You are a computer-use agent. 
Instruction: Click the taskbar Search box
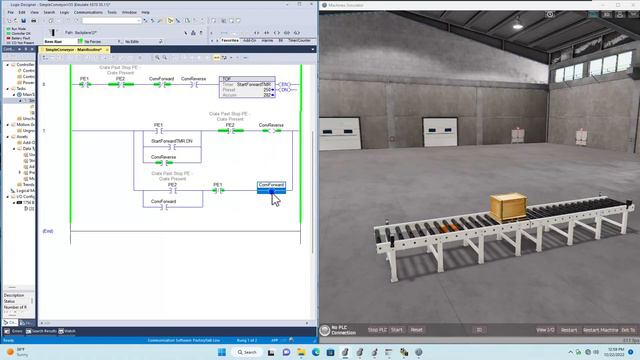[247, 352]
